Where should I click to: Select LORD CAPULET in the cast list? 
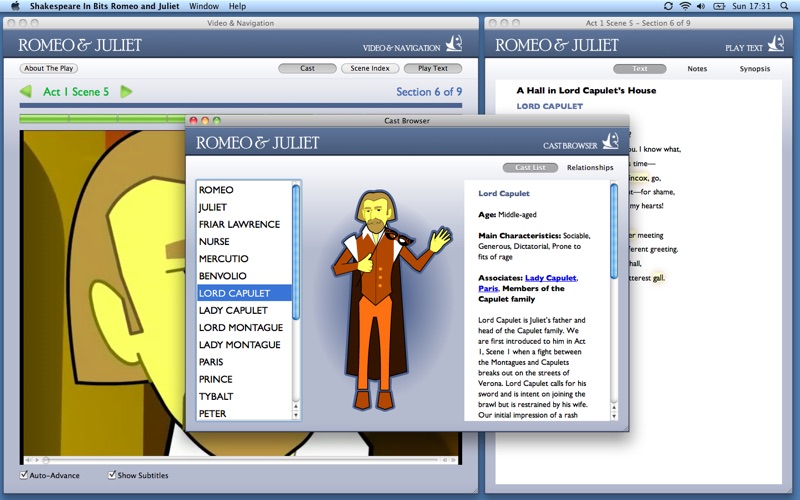pyautogui.click(x=244, y=293)
